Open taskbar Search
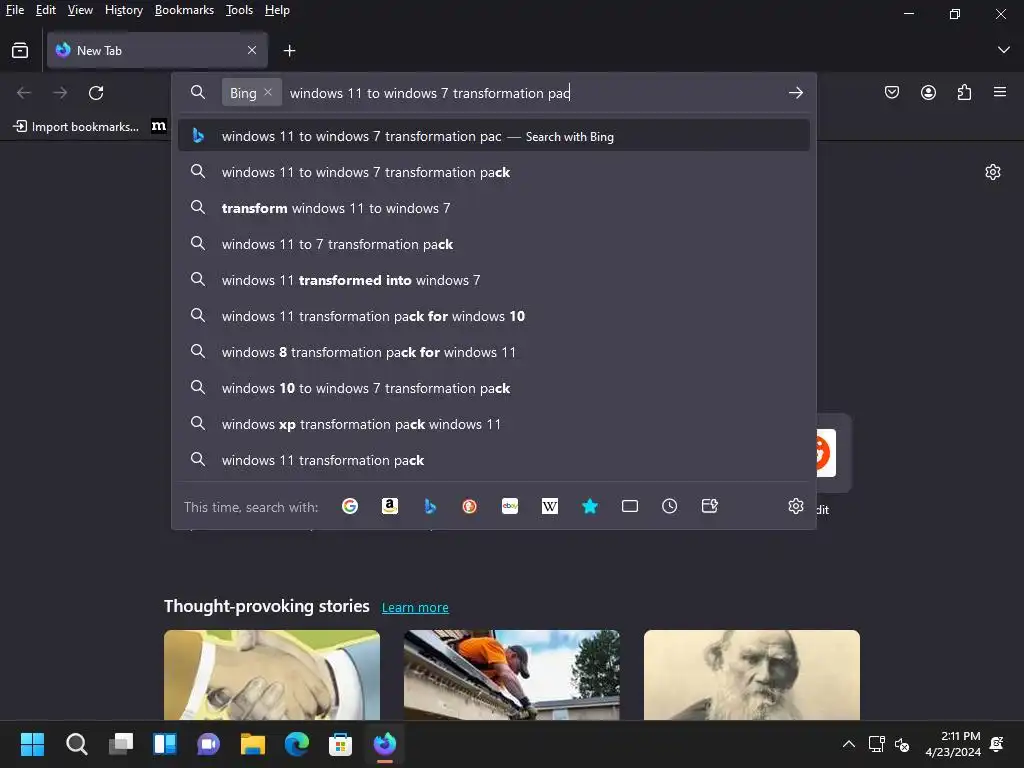 click(76, 744)
